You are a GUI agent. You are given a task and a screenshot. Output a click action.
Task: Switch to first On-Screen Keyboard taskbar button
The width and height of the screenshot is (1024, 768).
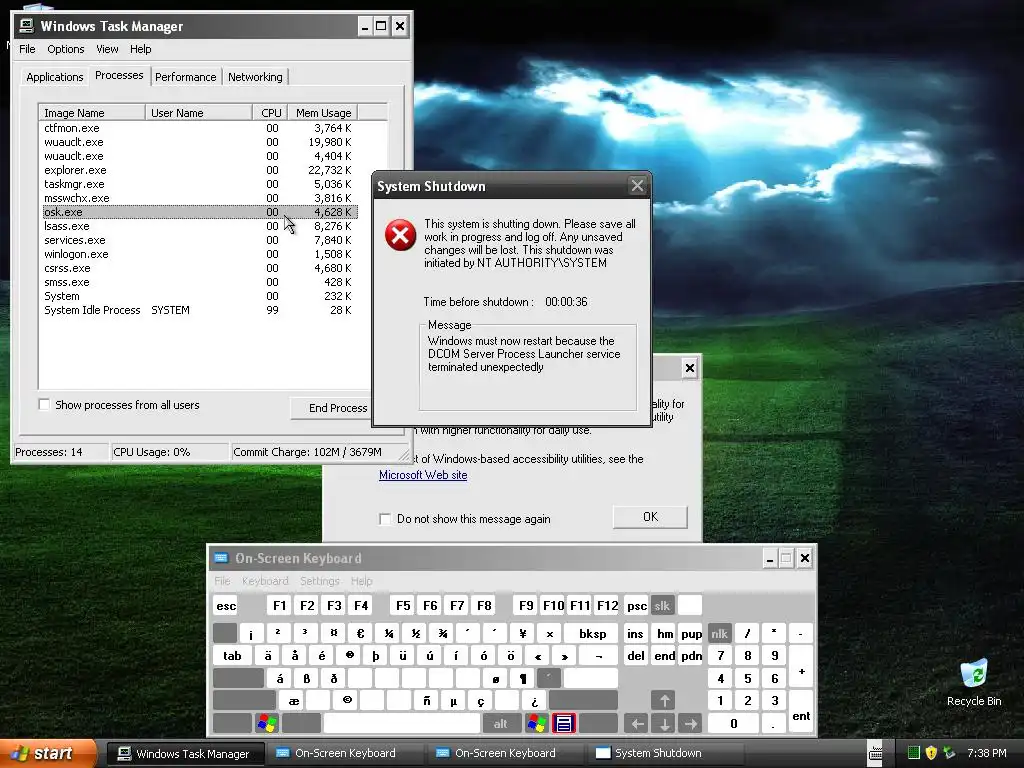coord(344,753)
